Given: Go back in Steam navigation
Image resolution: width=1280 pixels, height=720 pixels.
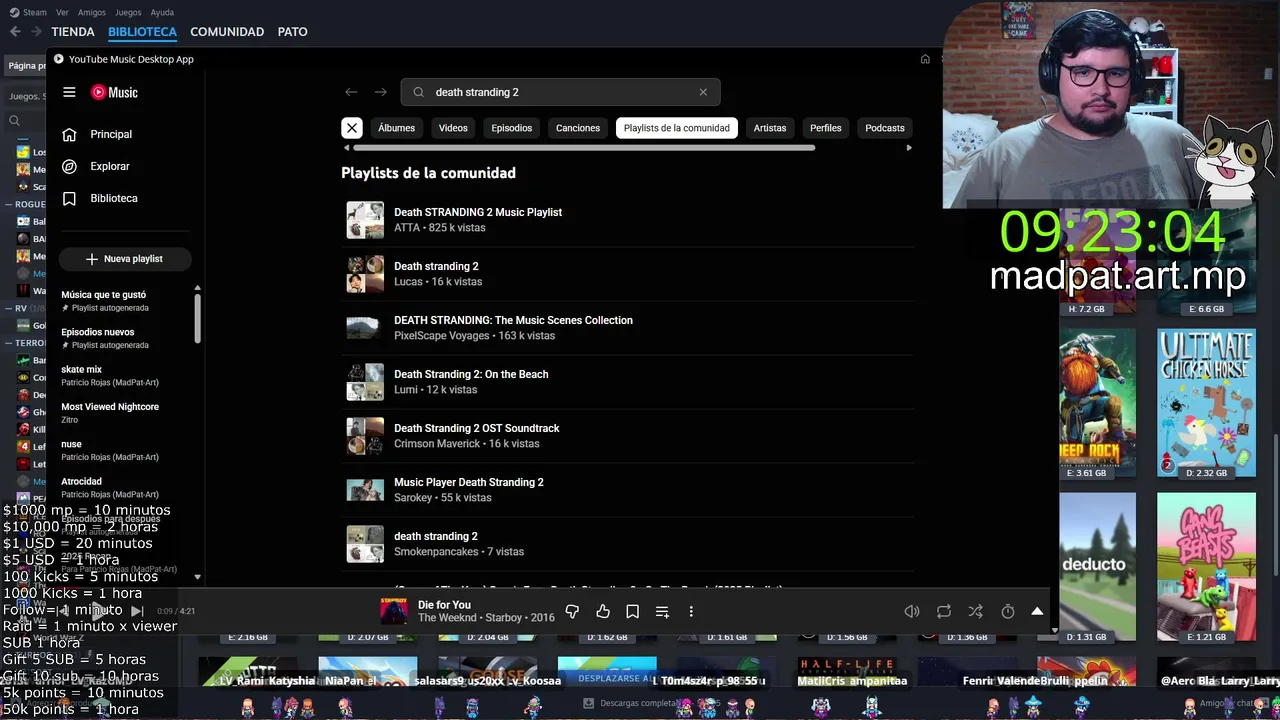Looking at the screenshot, I should click(15, 32).
